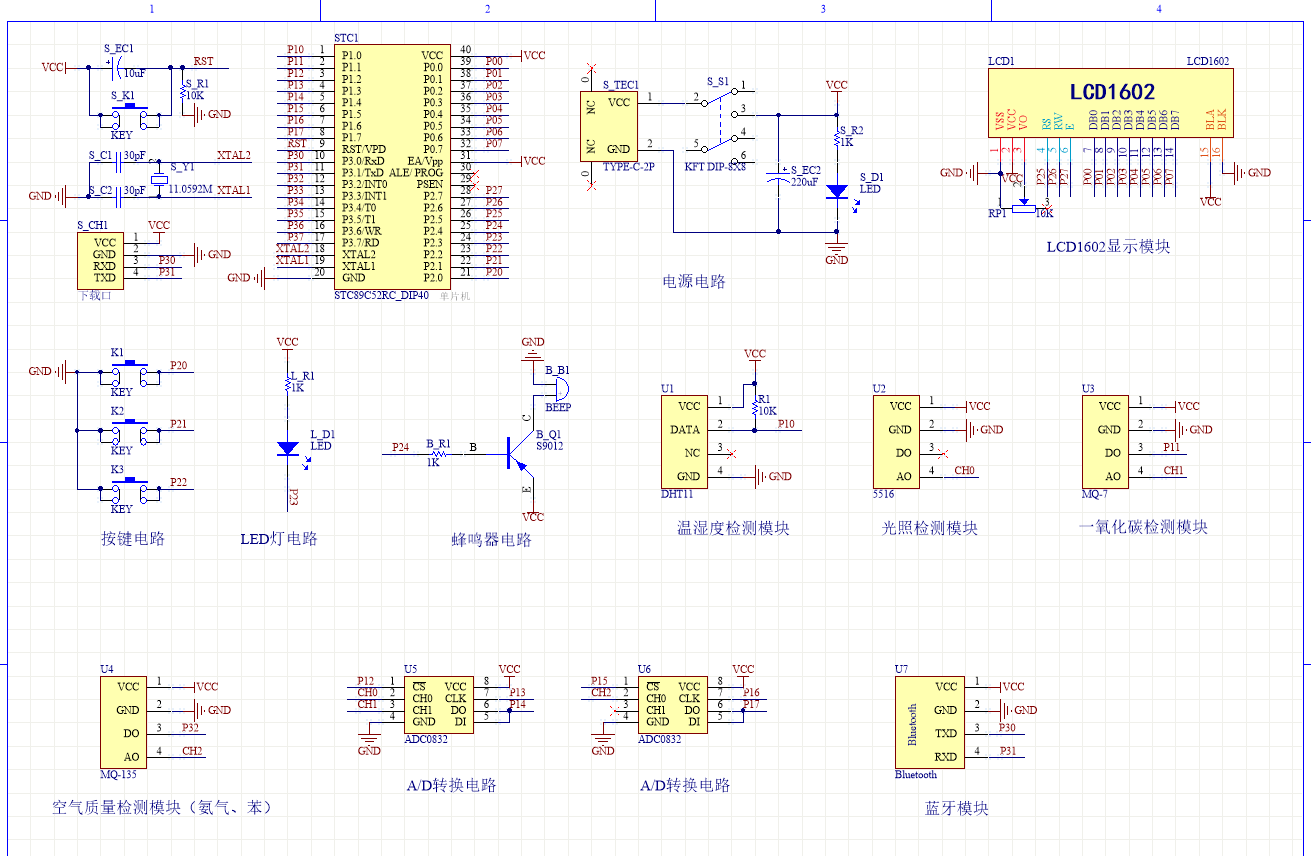Click the S_EC2 220uF capacitor

coord(779,180)
